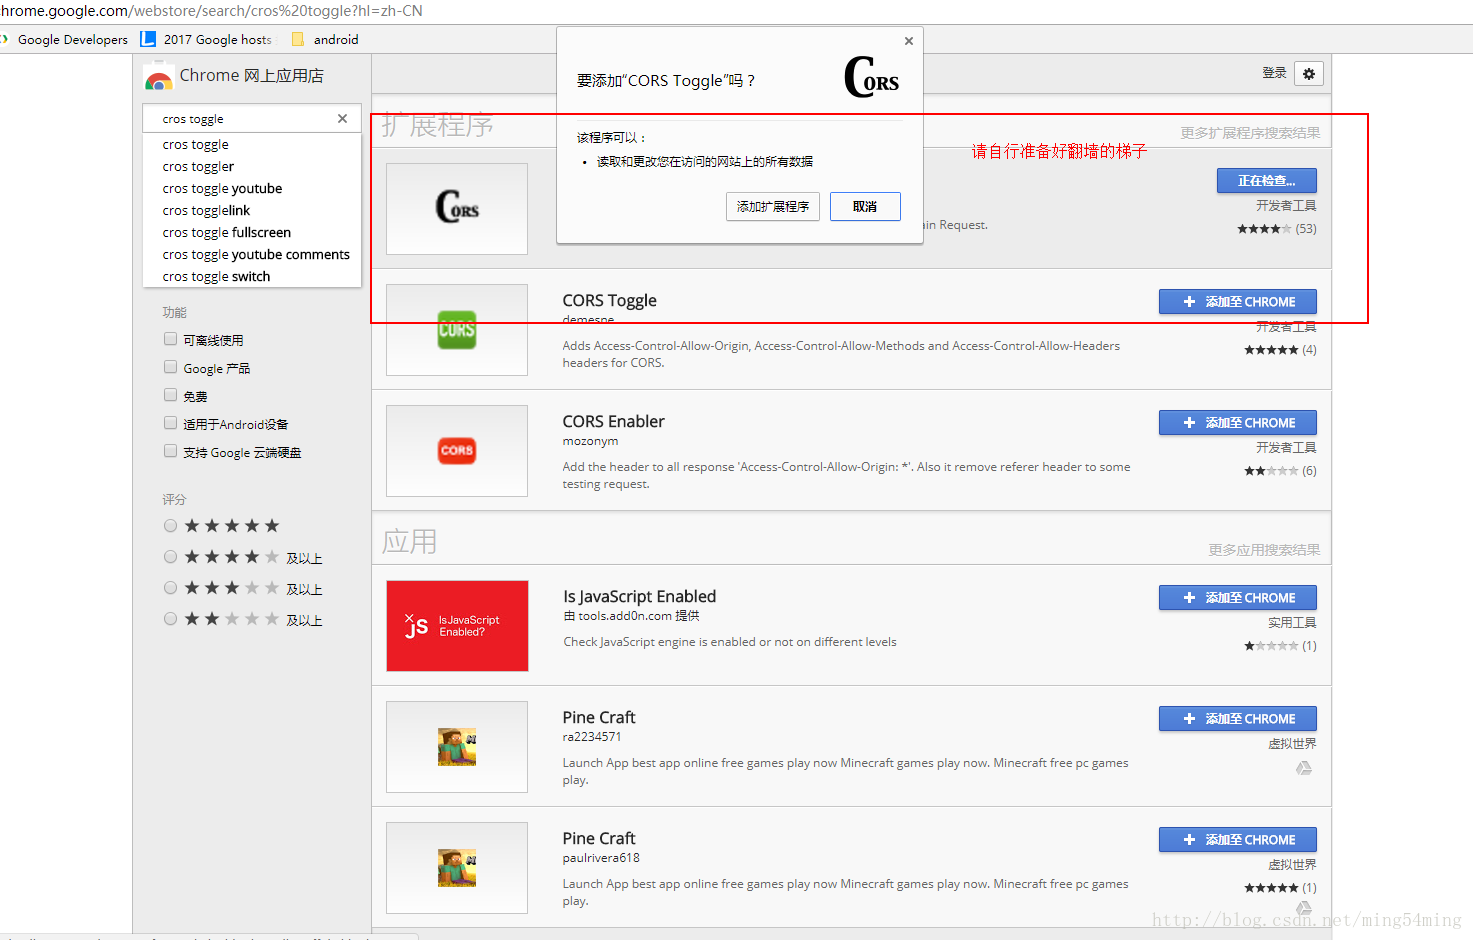Select the three stars and up radio

pos(170,588)
